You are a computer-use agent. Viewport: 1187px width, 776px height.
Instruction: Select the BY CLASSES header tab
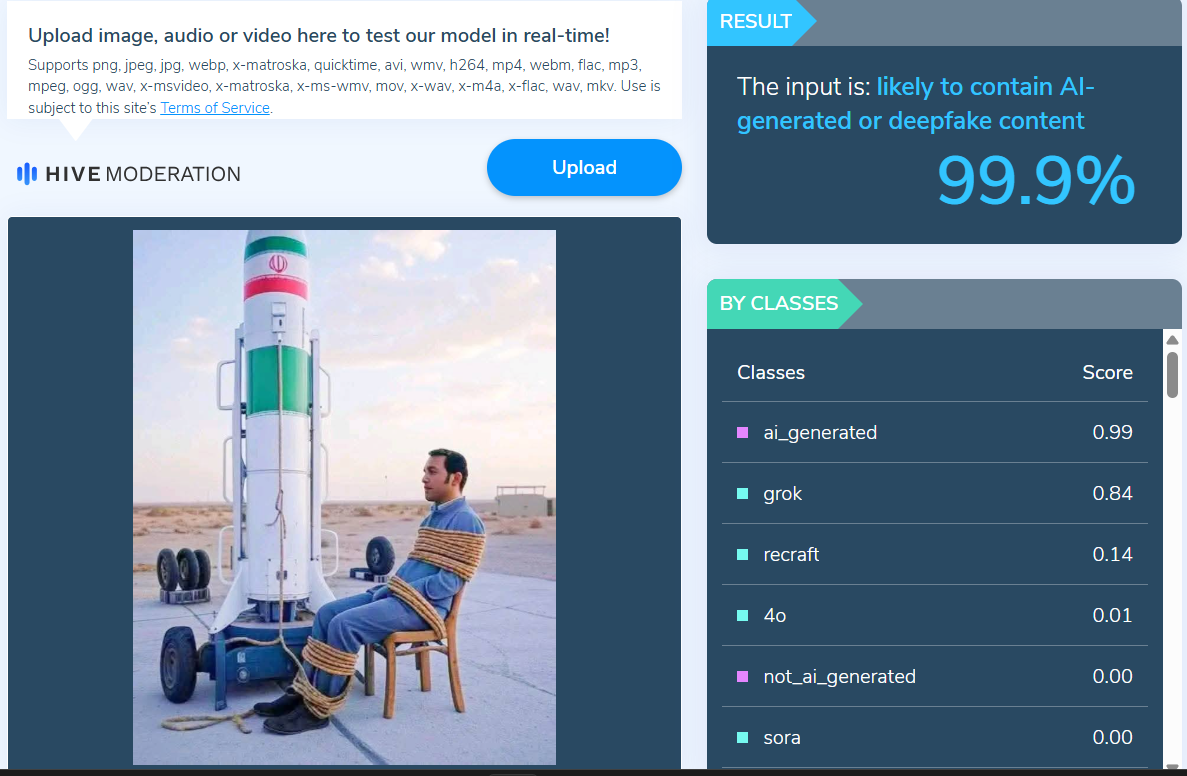coord(779,303)
